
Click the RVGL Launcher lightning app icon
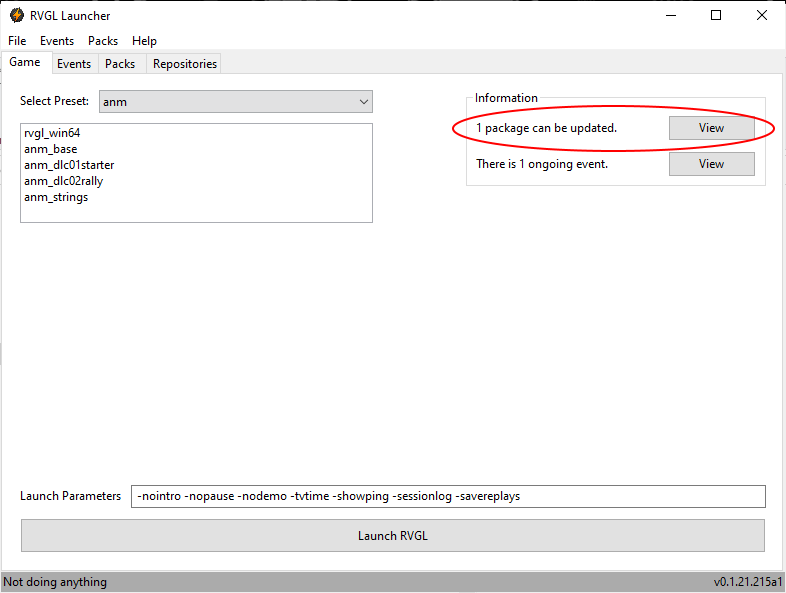point(17,16)
